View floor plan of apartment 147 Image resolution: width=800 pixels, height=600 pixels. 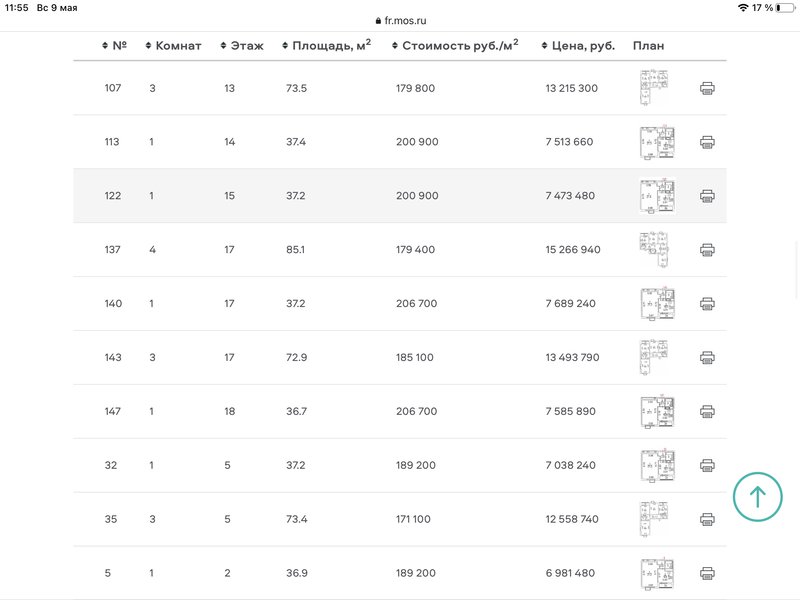pos(657,411)
